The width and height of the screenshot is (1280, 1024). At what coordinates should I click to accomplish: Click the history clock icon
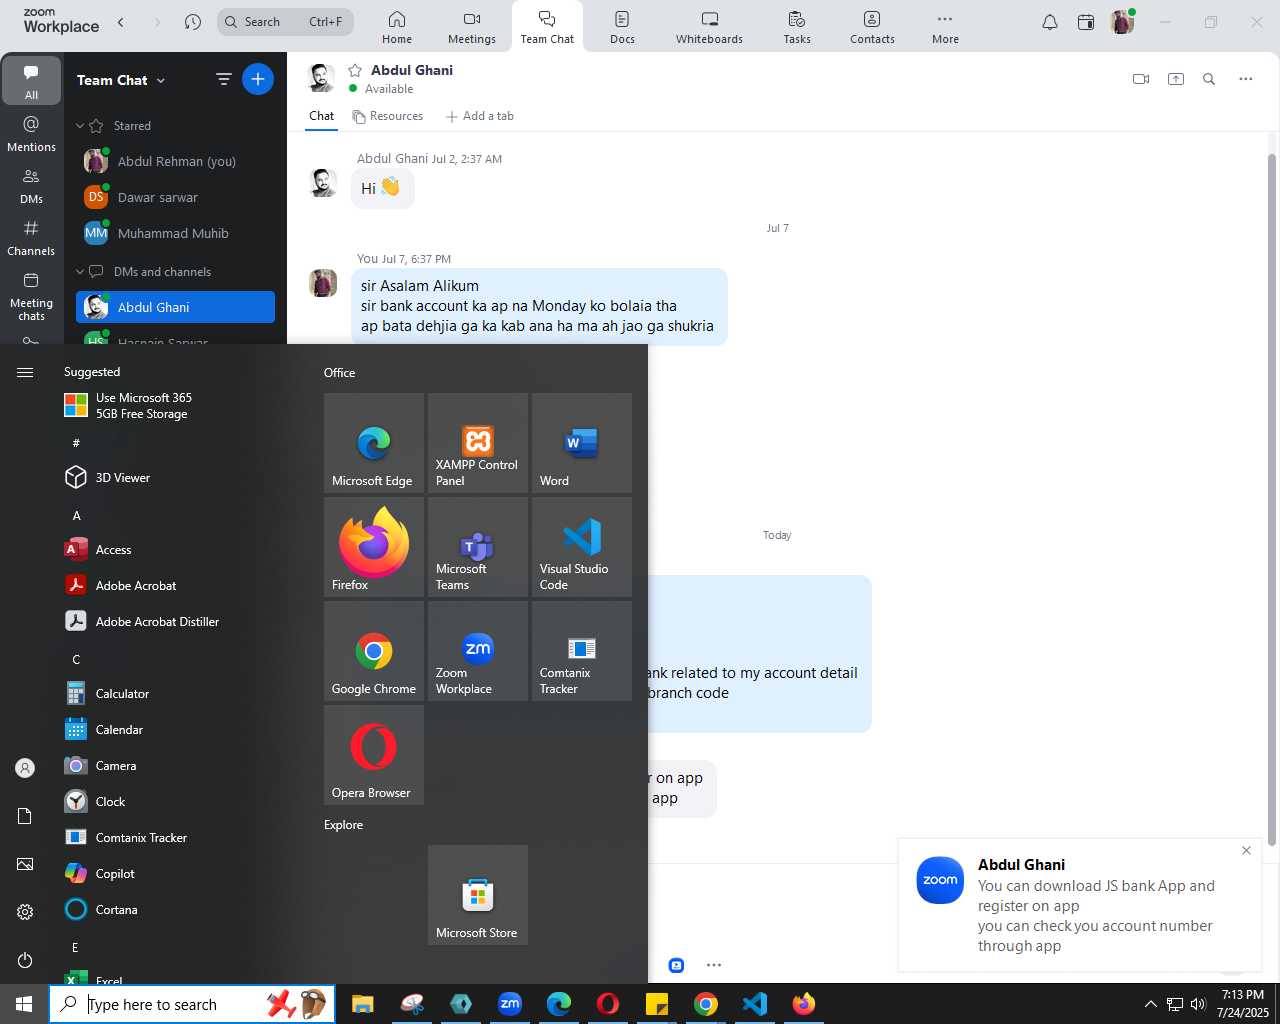pos(193,21)
